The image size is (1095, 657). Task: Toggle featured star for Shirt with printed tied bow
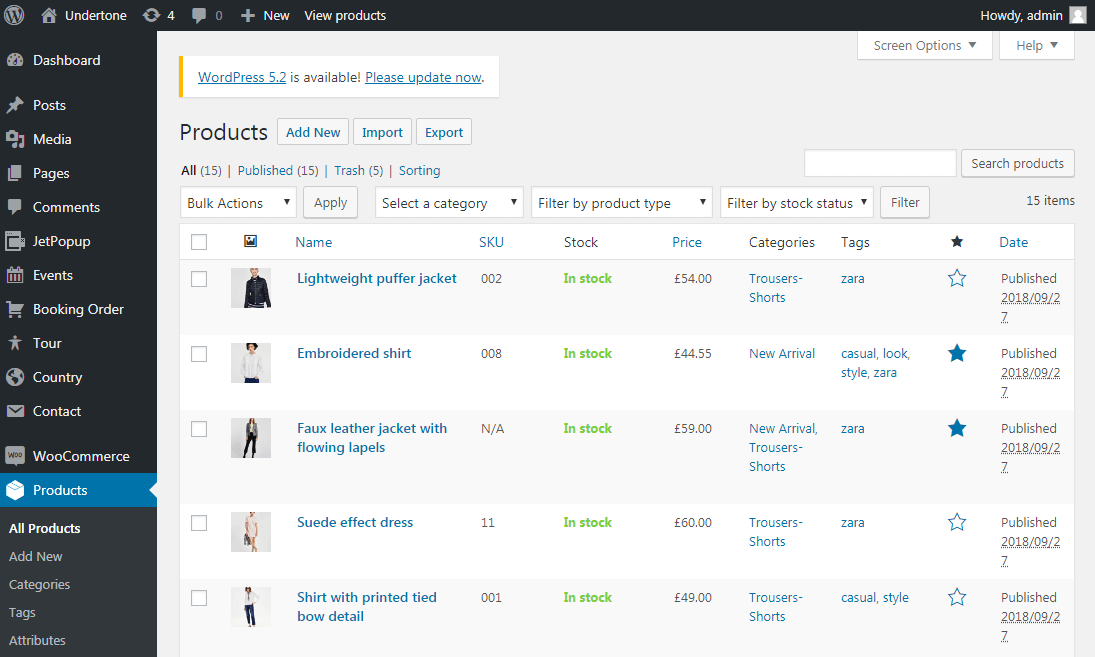coord(957,597)
